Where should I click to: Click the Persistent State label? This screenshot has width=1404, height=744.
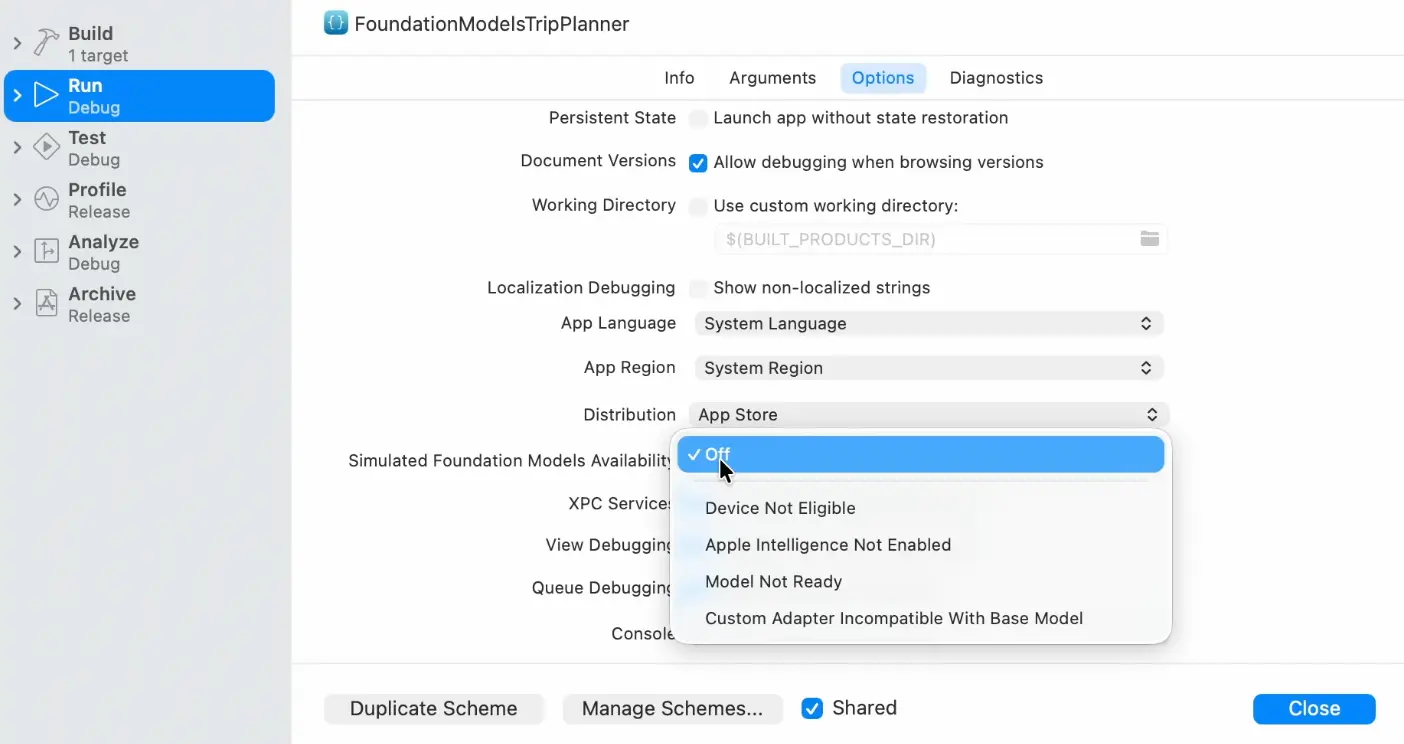[612, 118]
